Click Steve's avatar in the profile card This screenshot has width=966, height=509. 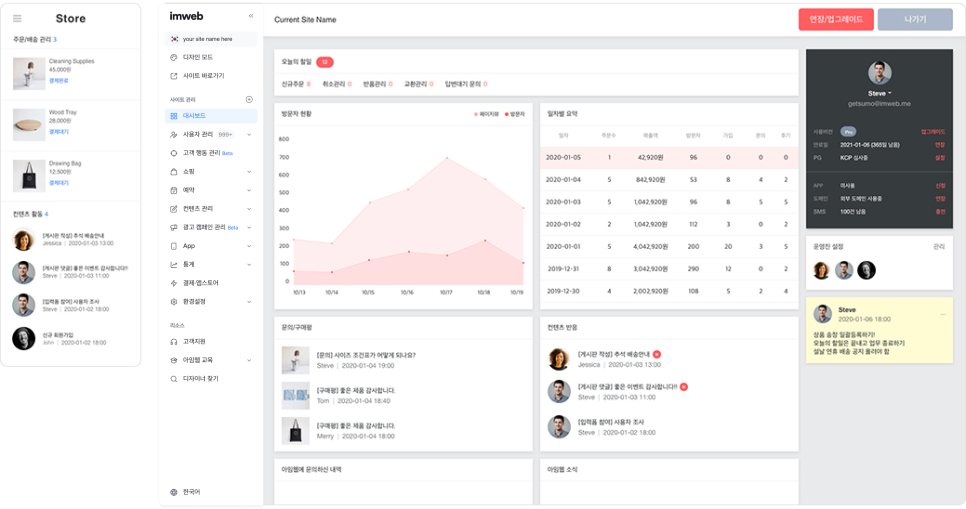pyautogui.click(x=880, y=73)
